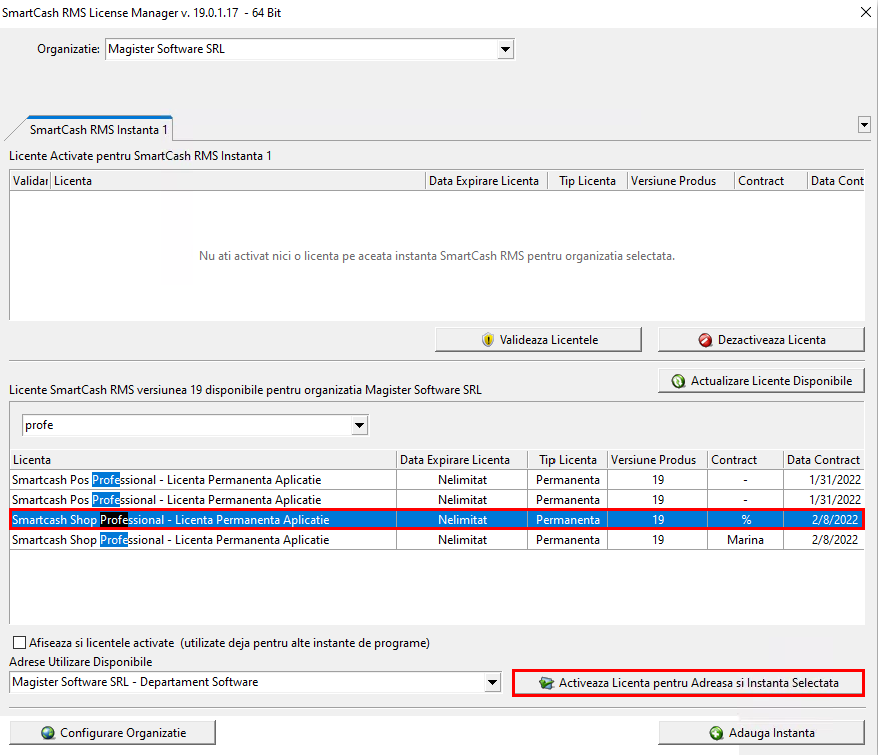Click the upper Versiune Produs column header
The height and width of the screenshot is (755, 878).
680,181
